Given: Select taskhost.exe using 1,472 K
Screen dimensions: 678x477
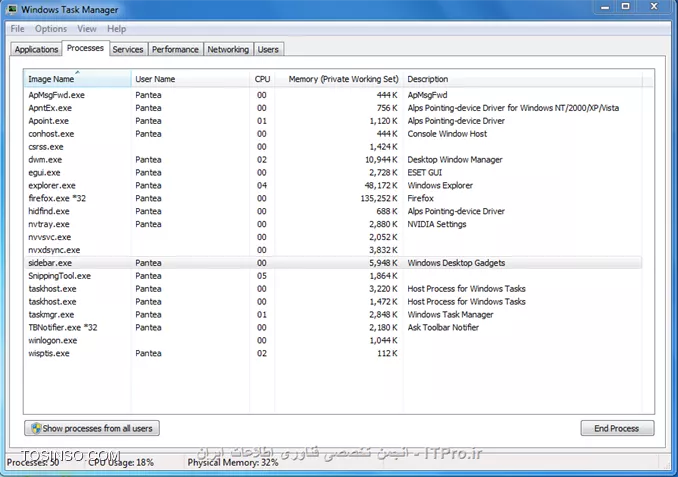Looking at the screenshot, I should tap(333, 302).
